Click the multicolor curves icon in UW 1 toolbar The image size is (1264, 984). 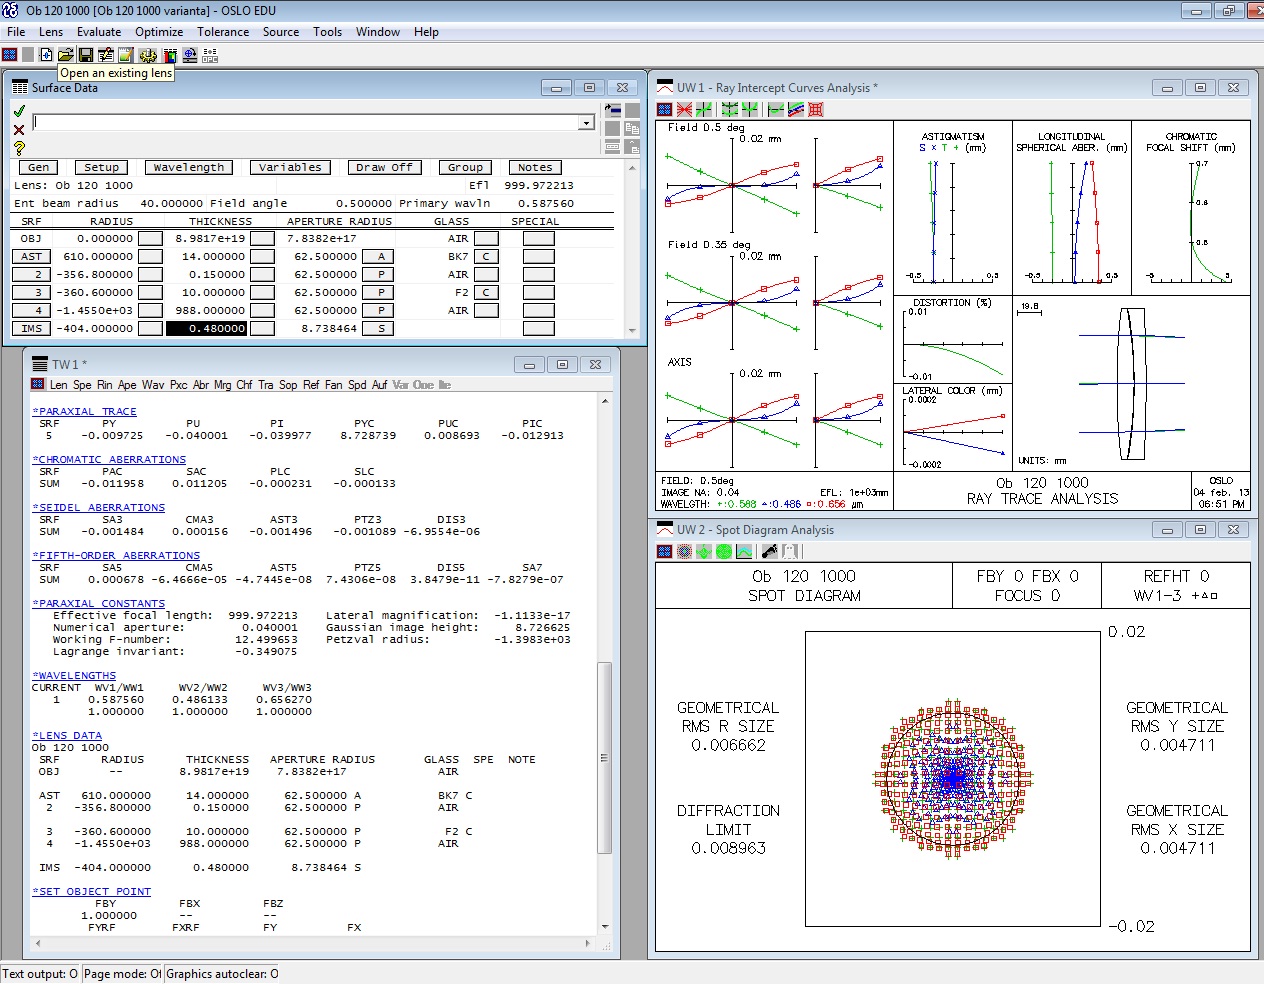[795, 109]
